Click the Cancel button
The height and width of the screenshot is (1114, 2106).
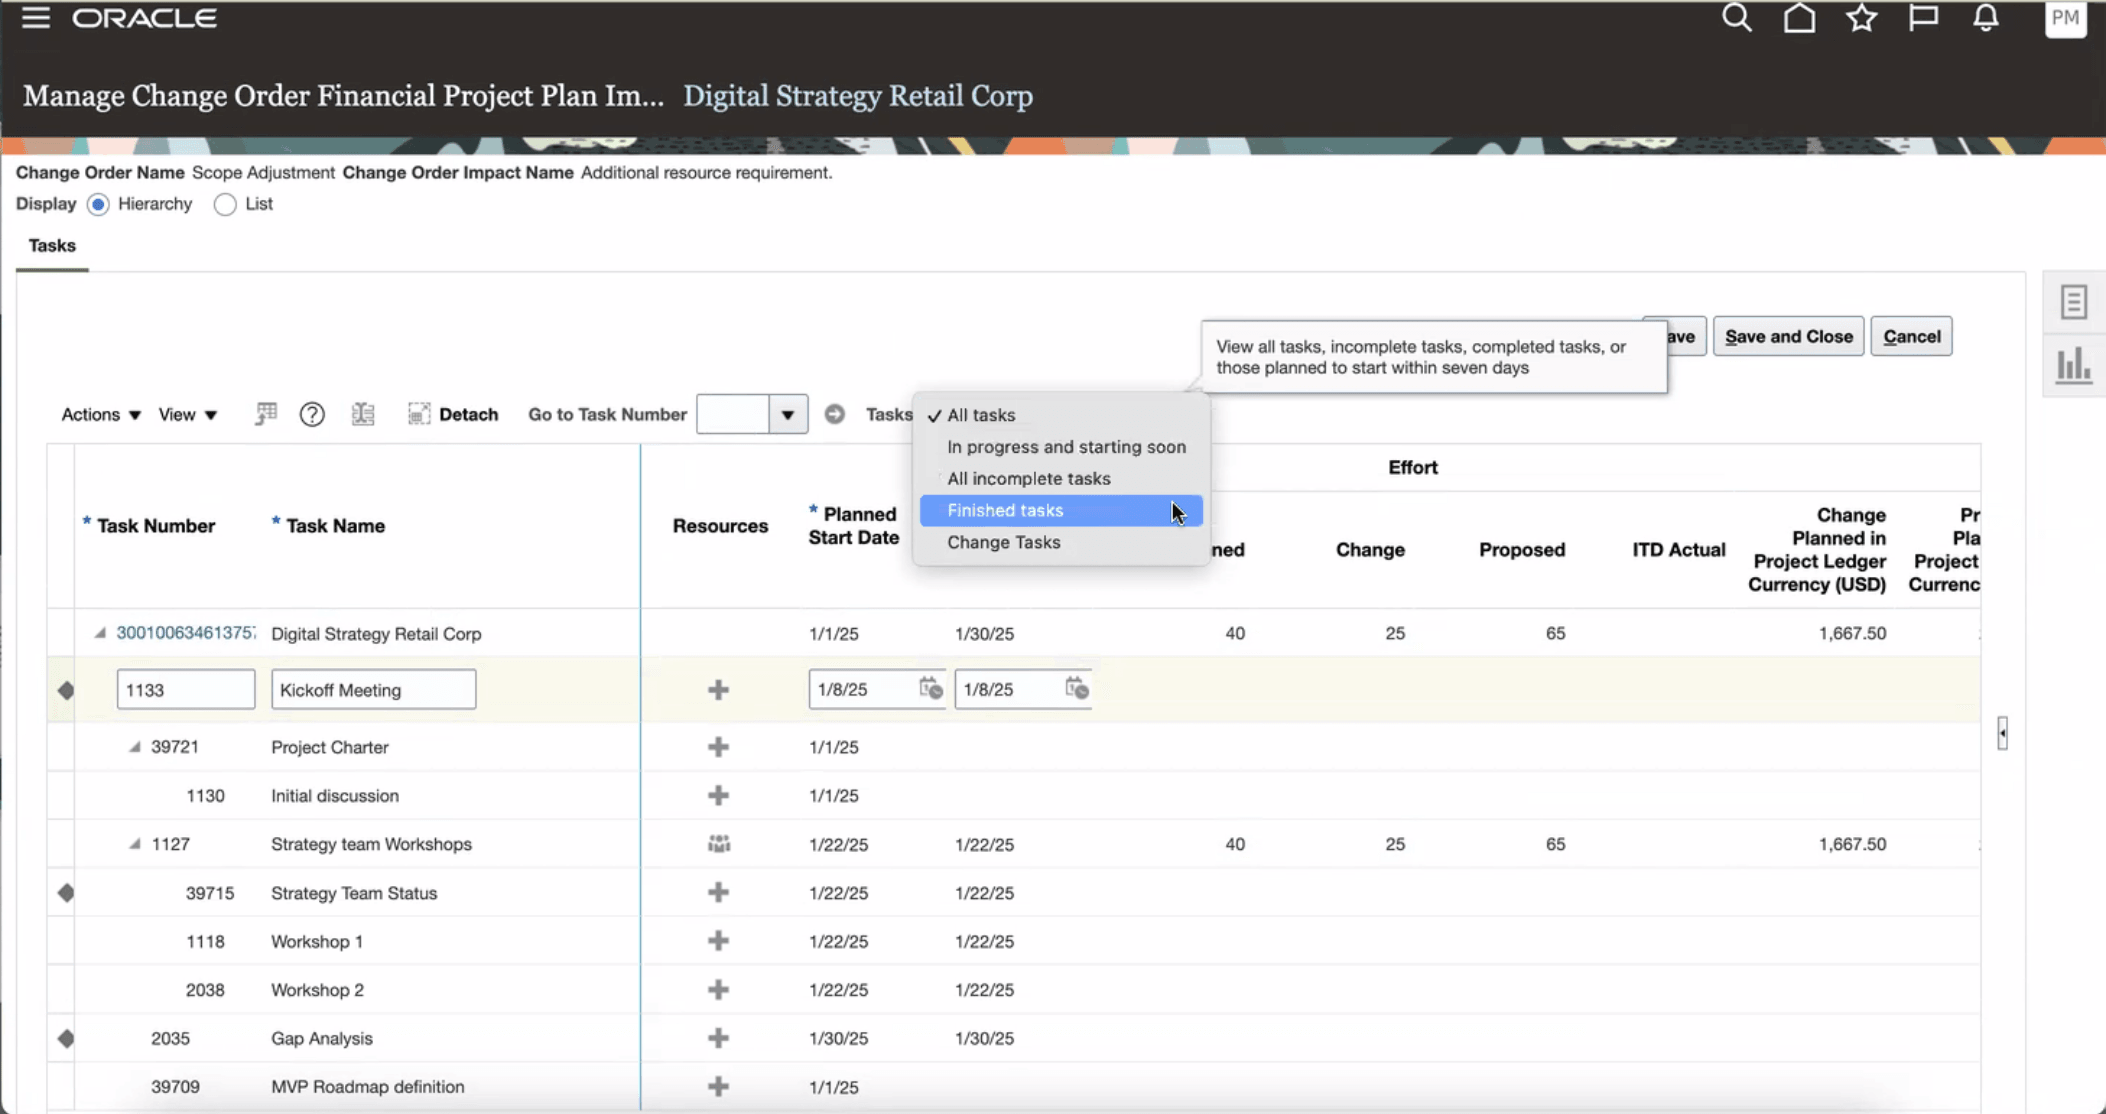pyautogui.click(x=1911, y=336)
